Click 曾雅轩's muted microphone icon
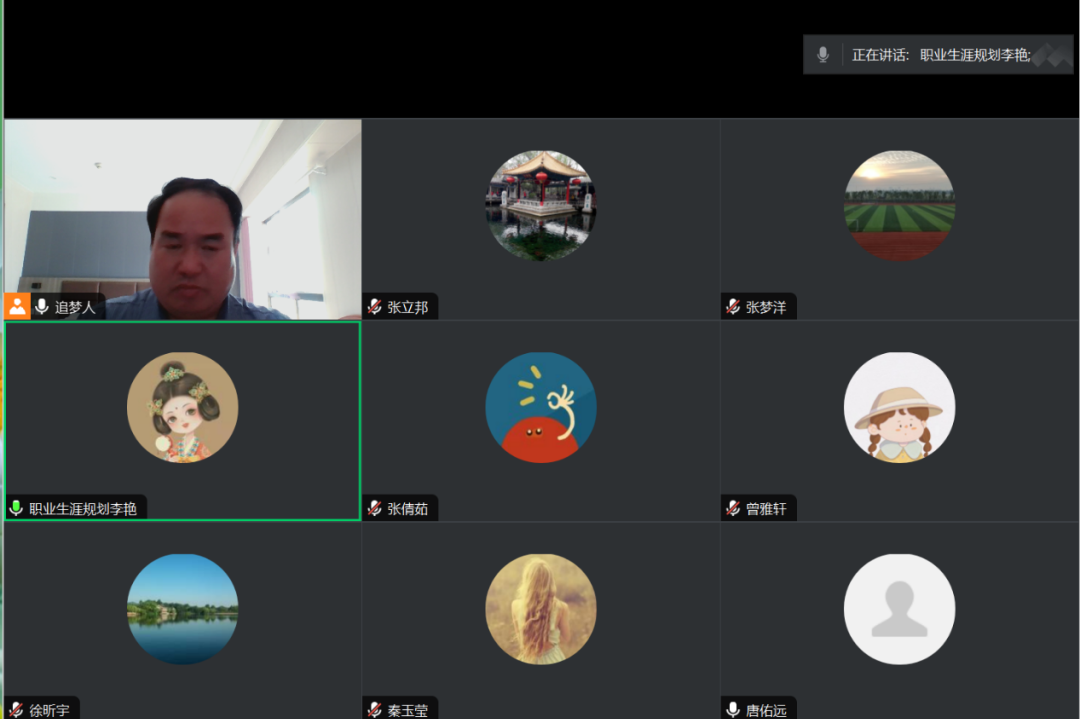Viewport: 1080px width, 719px height. 733,508
